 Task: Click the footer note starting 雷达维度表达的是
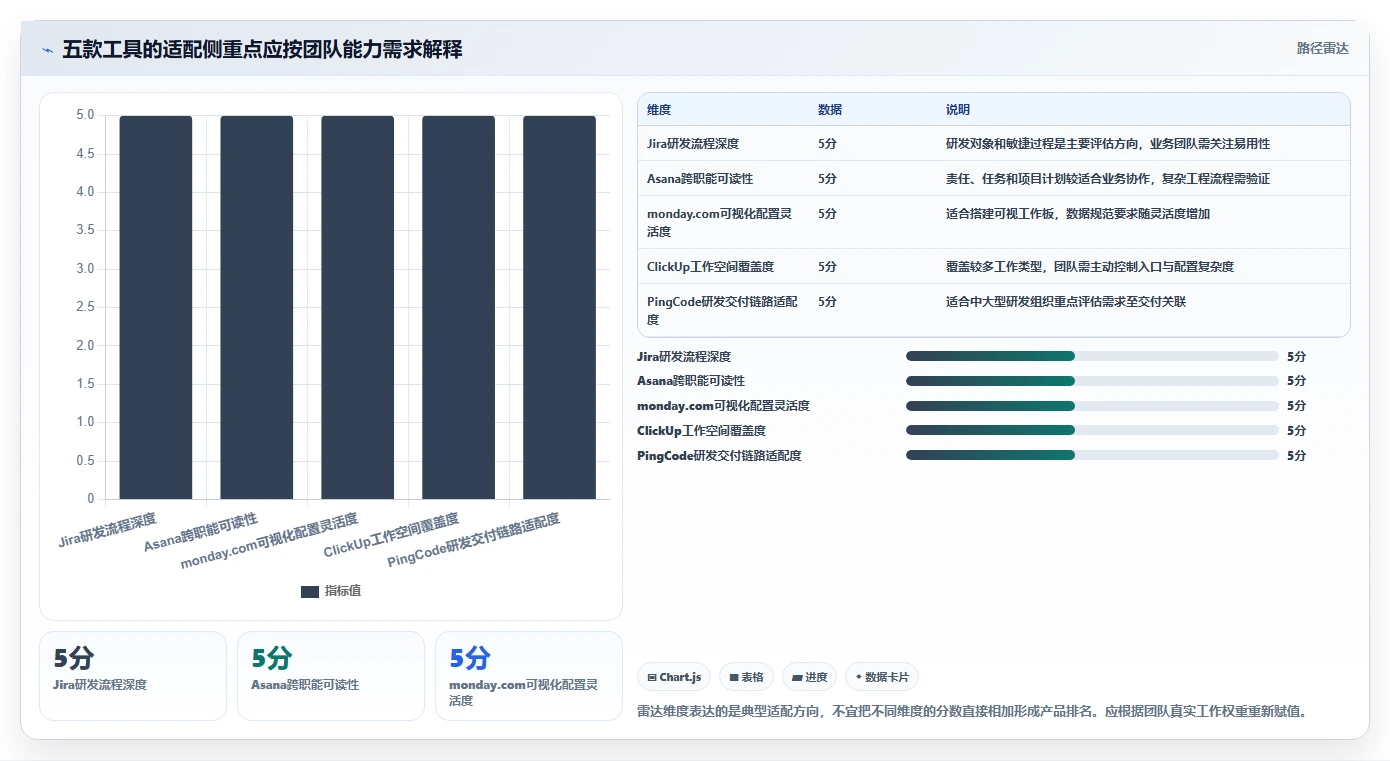pos(972,712)
